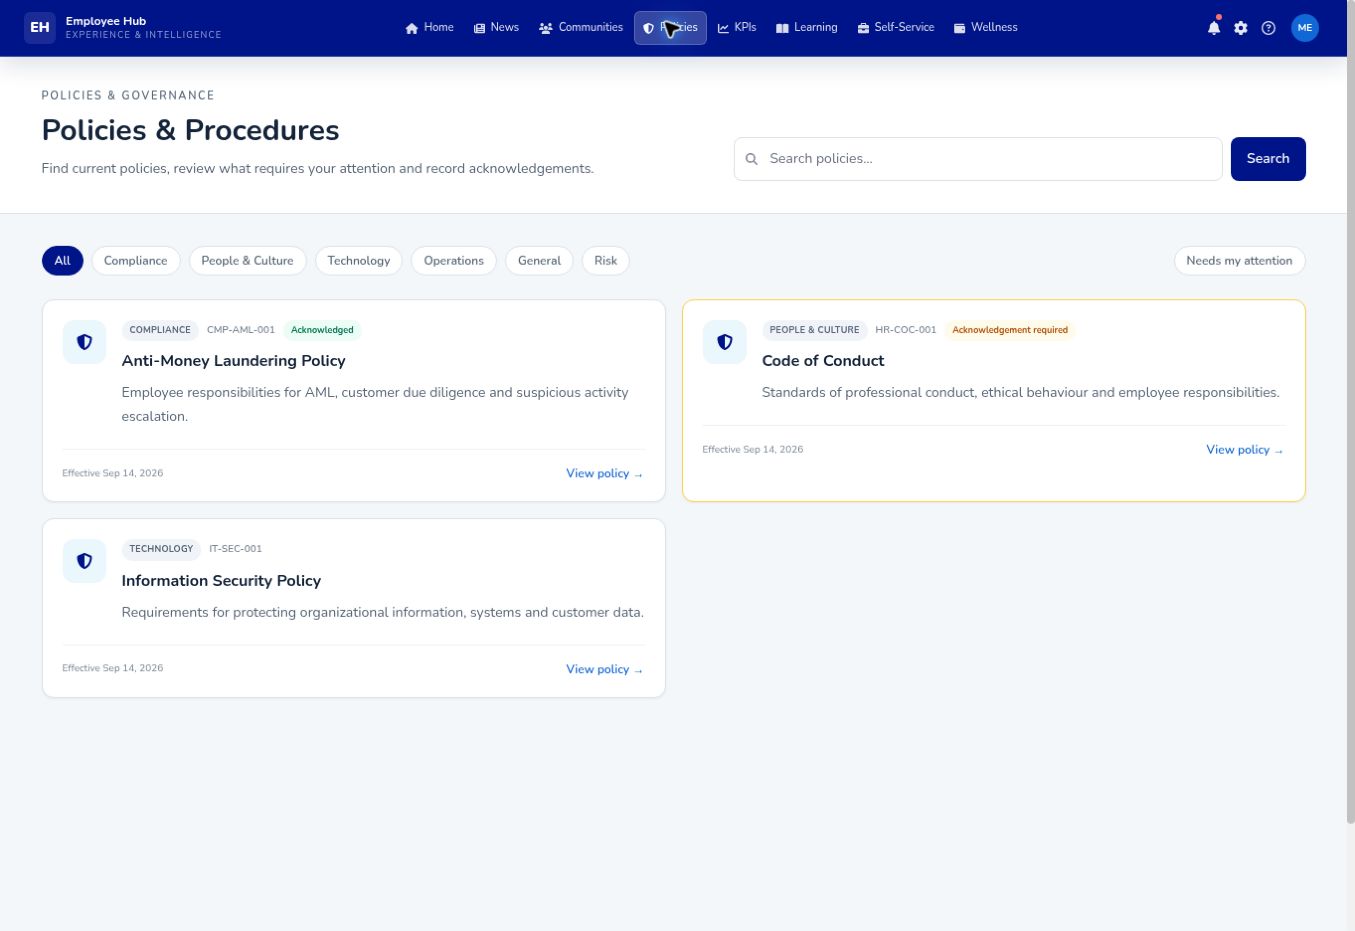Filter policies by Risk

(x=606, y=261)
